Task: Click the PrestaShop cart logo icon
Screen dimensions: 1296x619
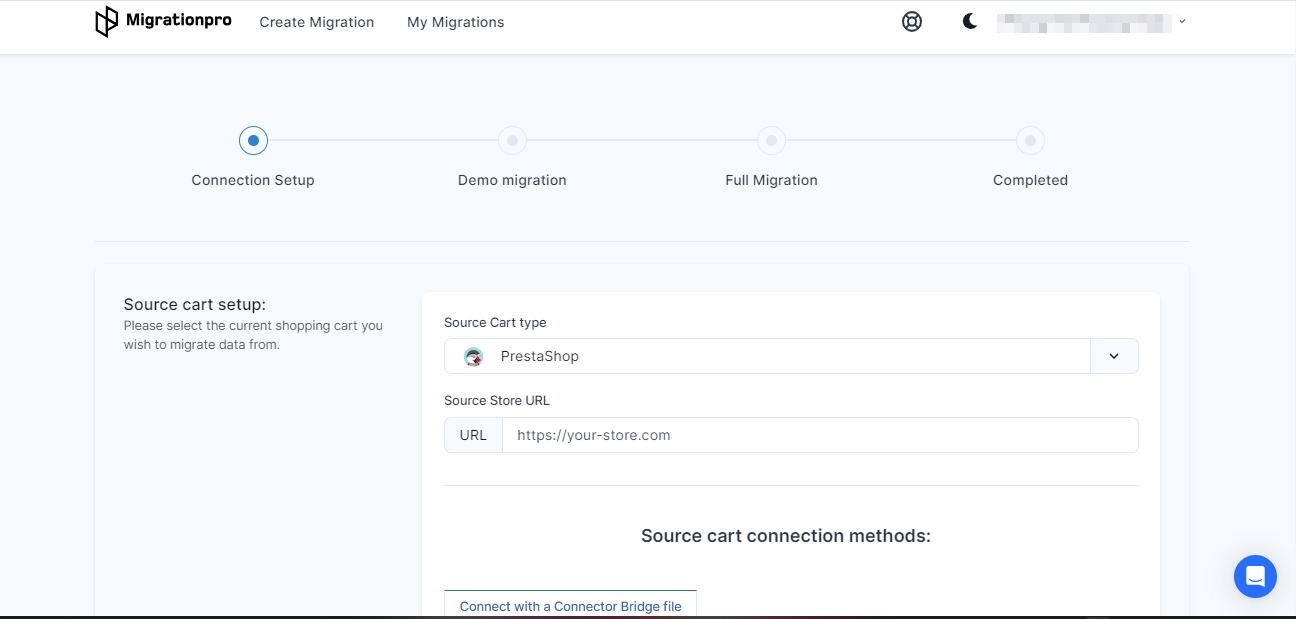Action: [474, 356]
